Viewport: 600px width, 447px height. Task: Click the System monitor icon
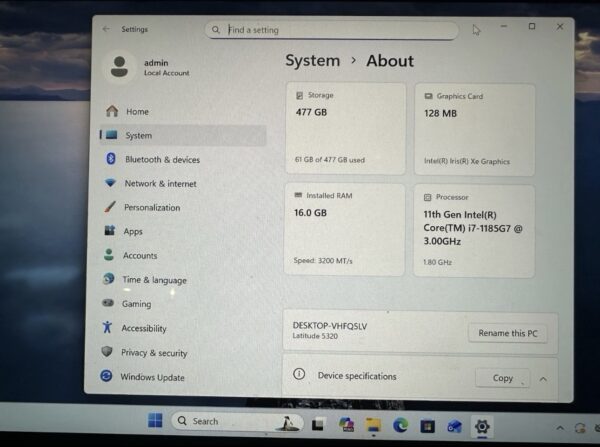(x=111, y=135)
